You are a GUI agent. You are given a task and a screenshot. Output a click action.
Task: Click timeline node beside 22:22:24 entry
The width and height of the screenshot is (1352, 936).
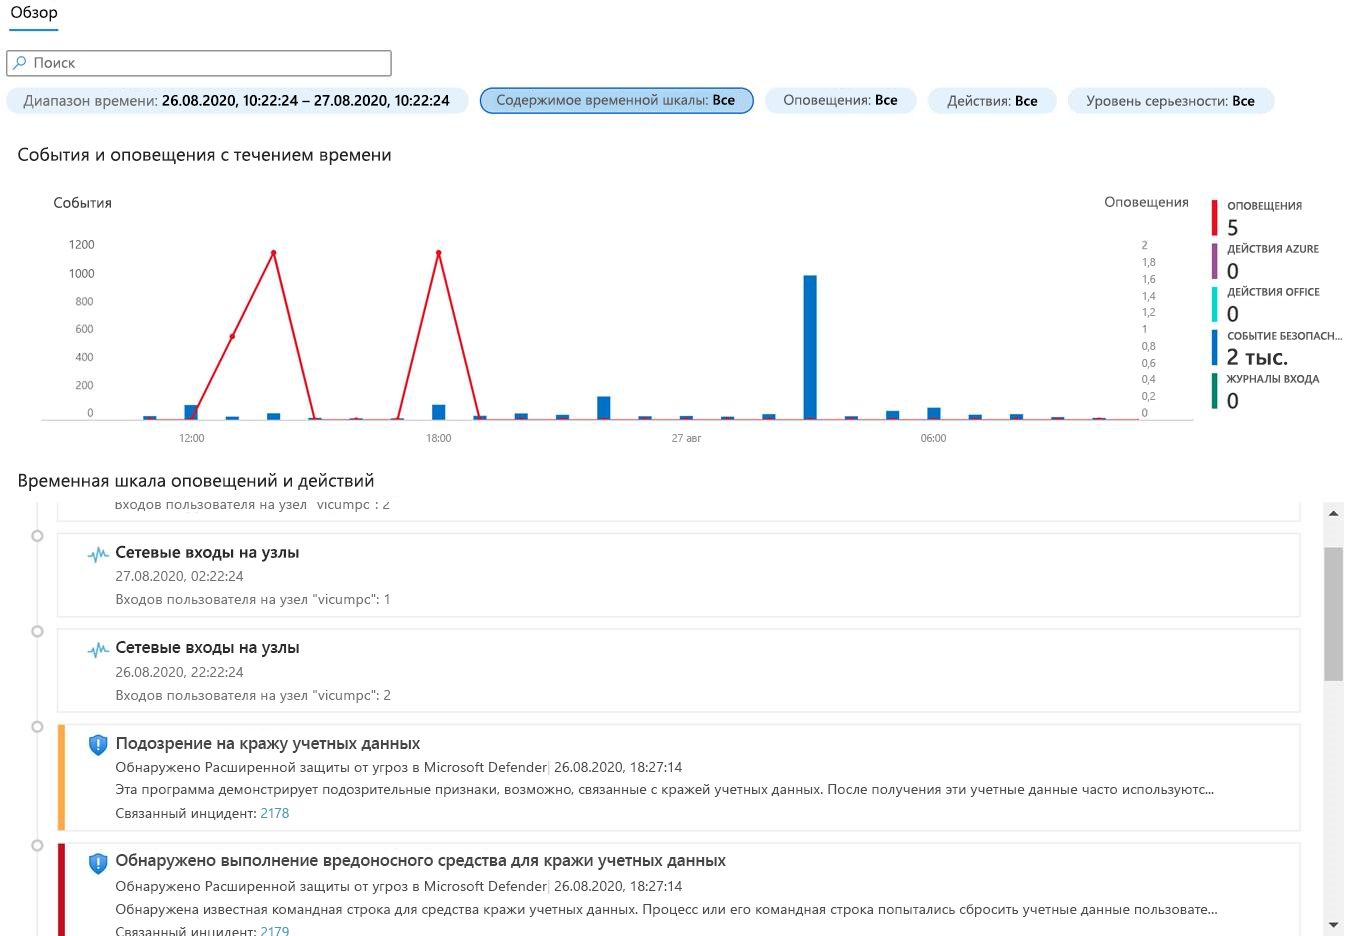[x=37, y=631]
